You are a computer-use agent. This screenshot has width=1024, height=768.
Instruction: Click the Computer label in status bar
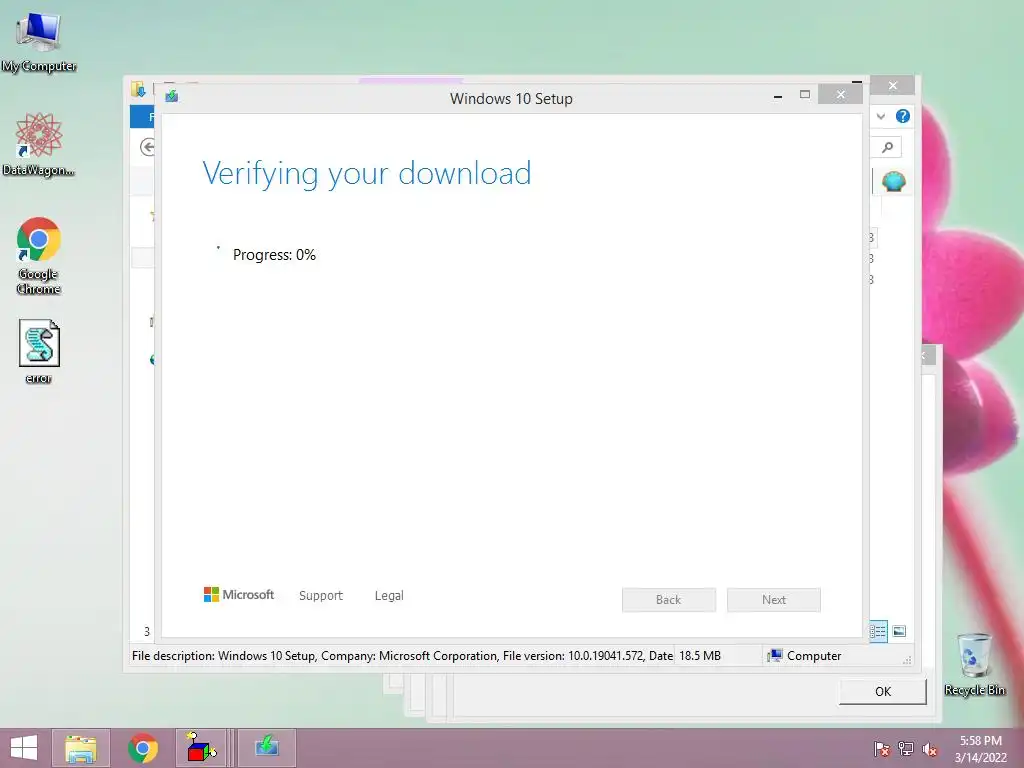click(x=814, y=656)
